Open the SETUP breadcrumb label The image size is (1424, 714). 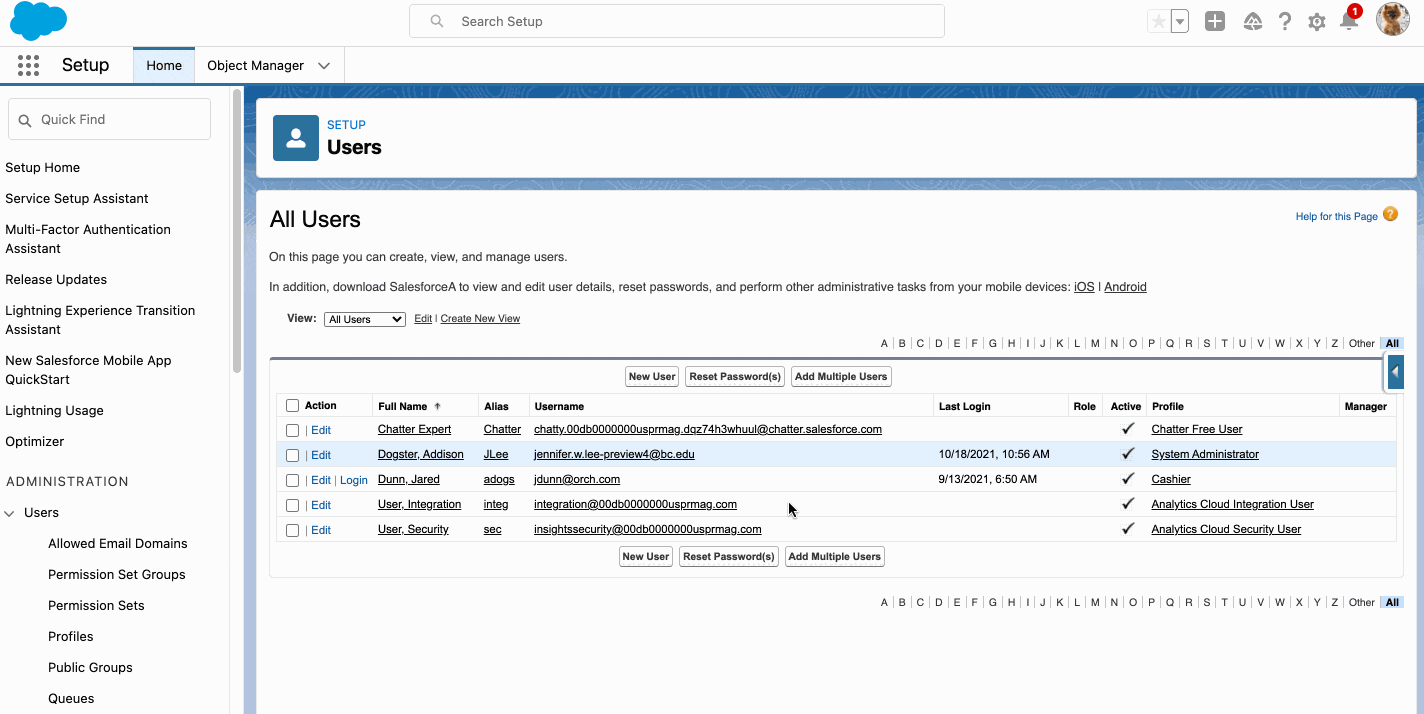(346, 125)
